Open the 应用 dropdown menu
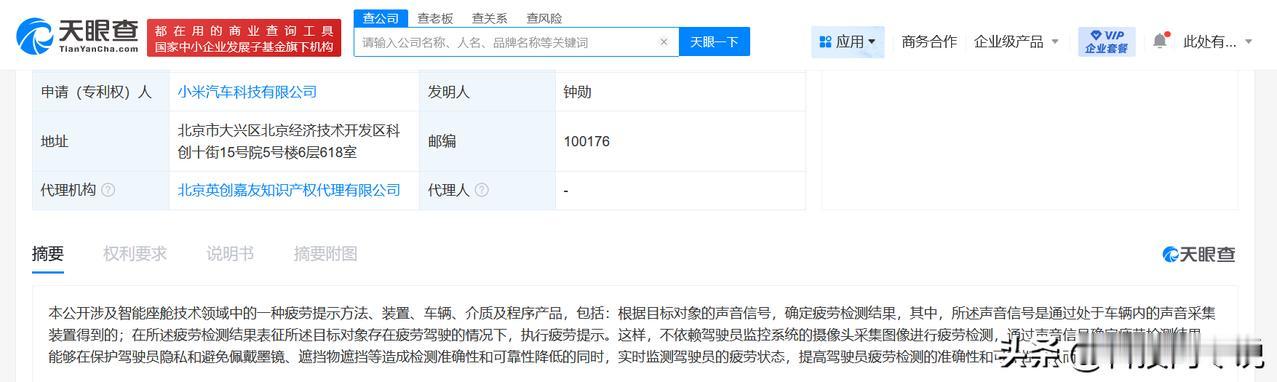Image resolution: width=1277 pixels, height=382 pixels. (847, 41)
